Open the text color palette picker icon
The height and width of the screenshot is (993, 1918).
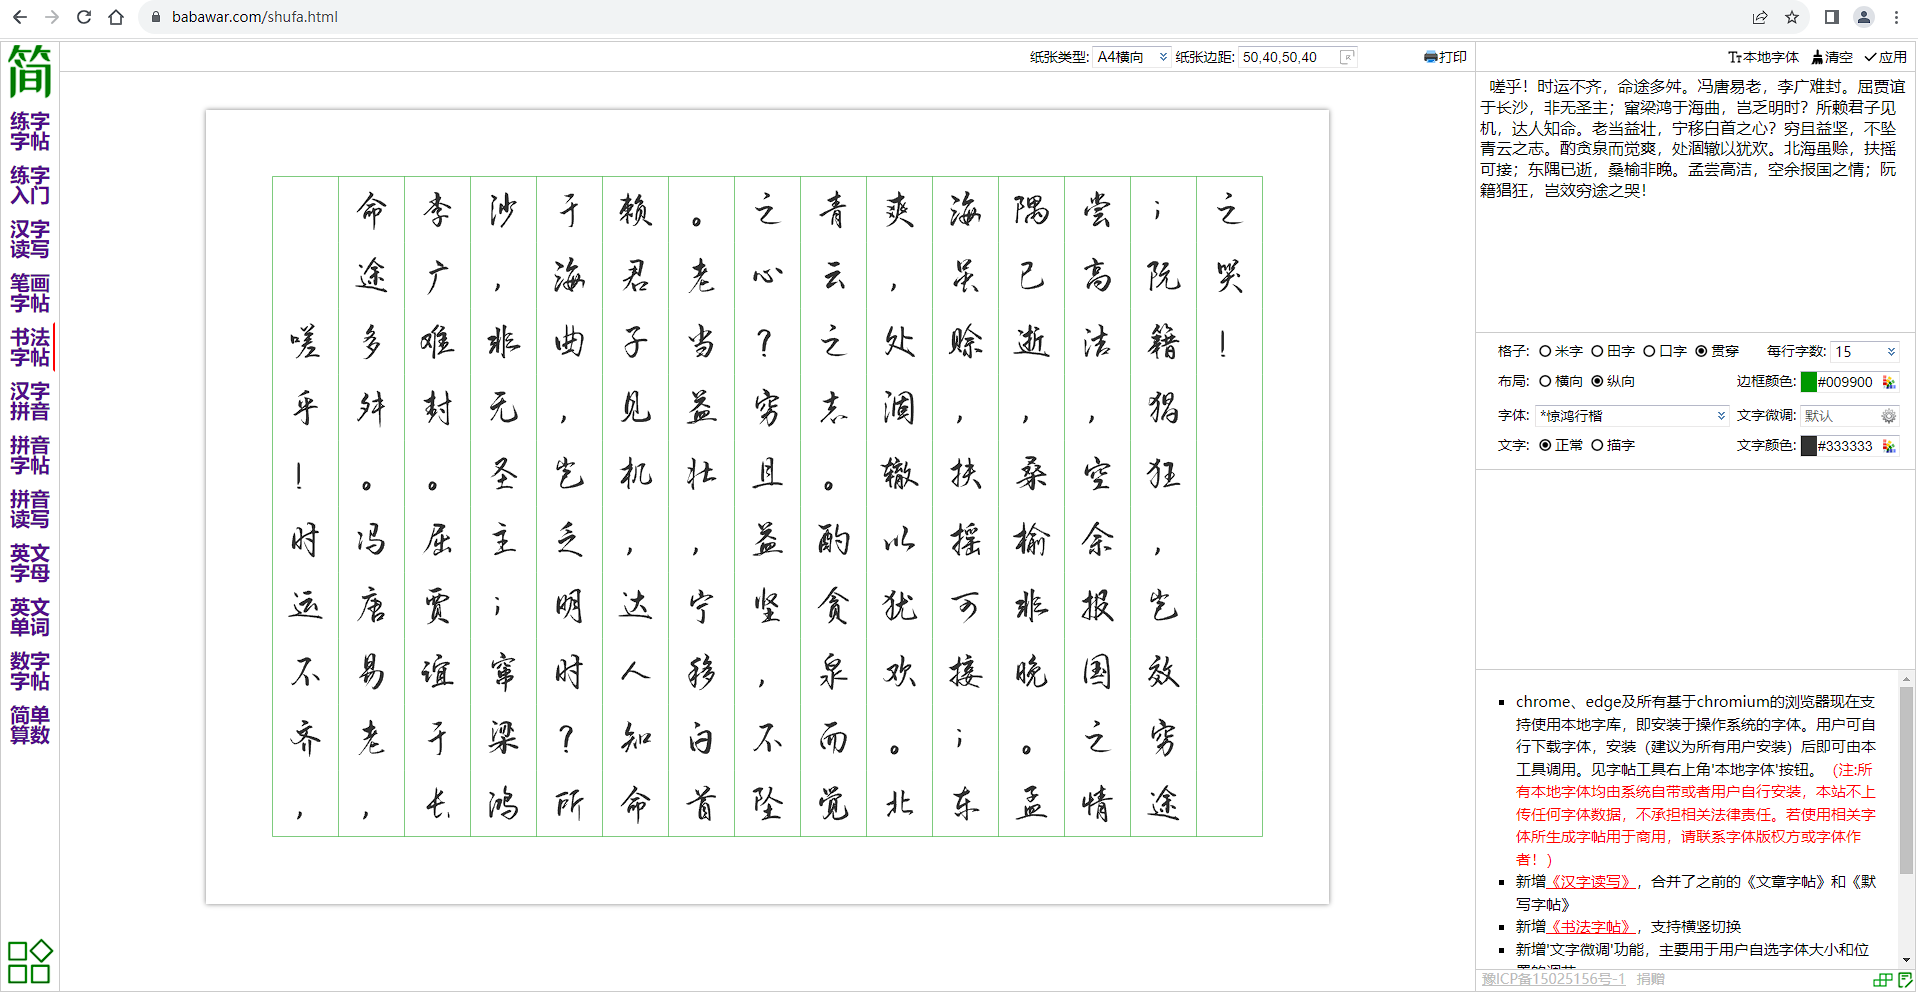(1889, 446)
